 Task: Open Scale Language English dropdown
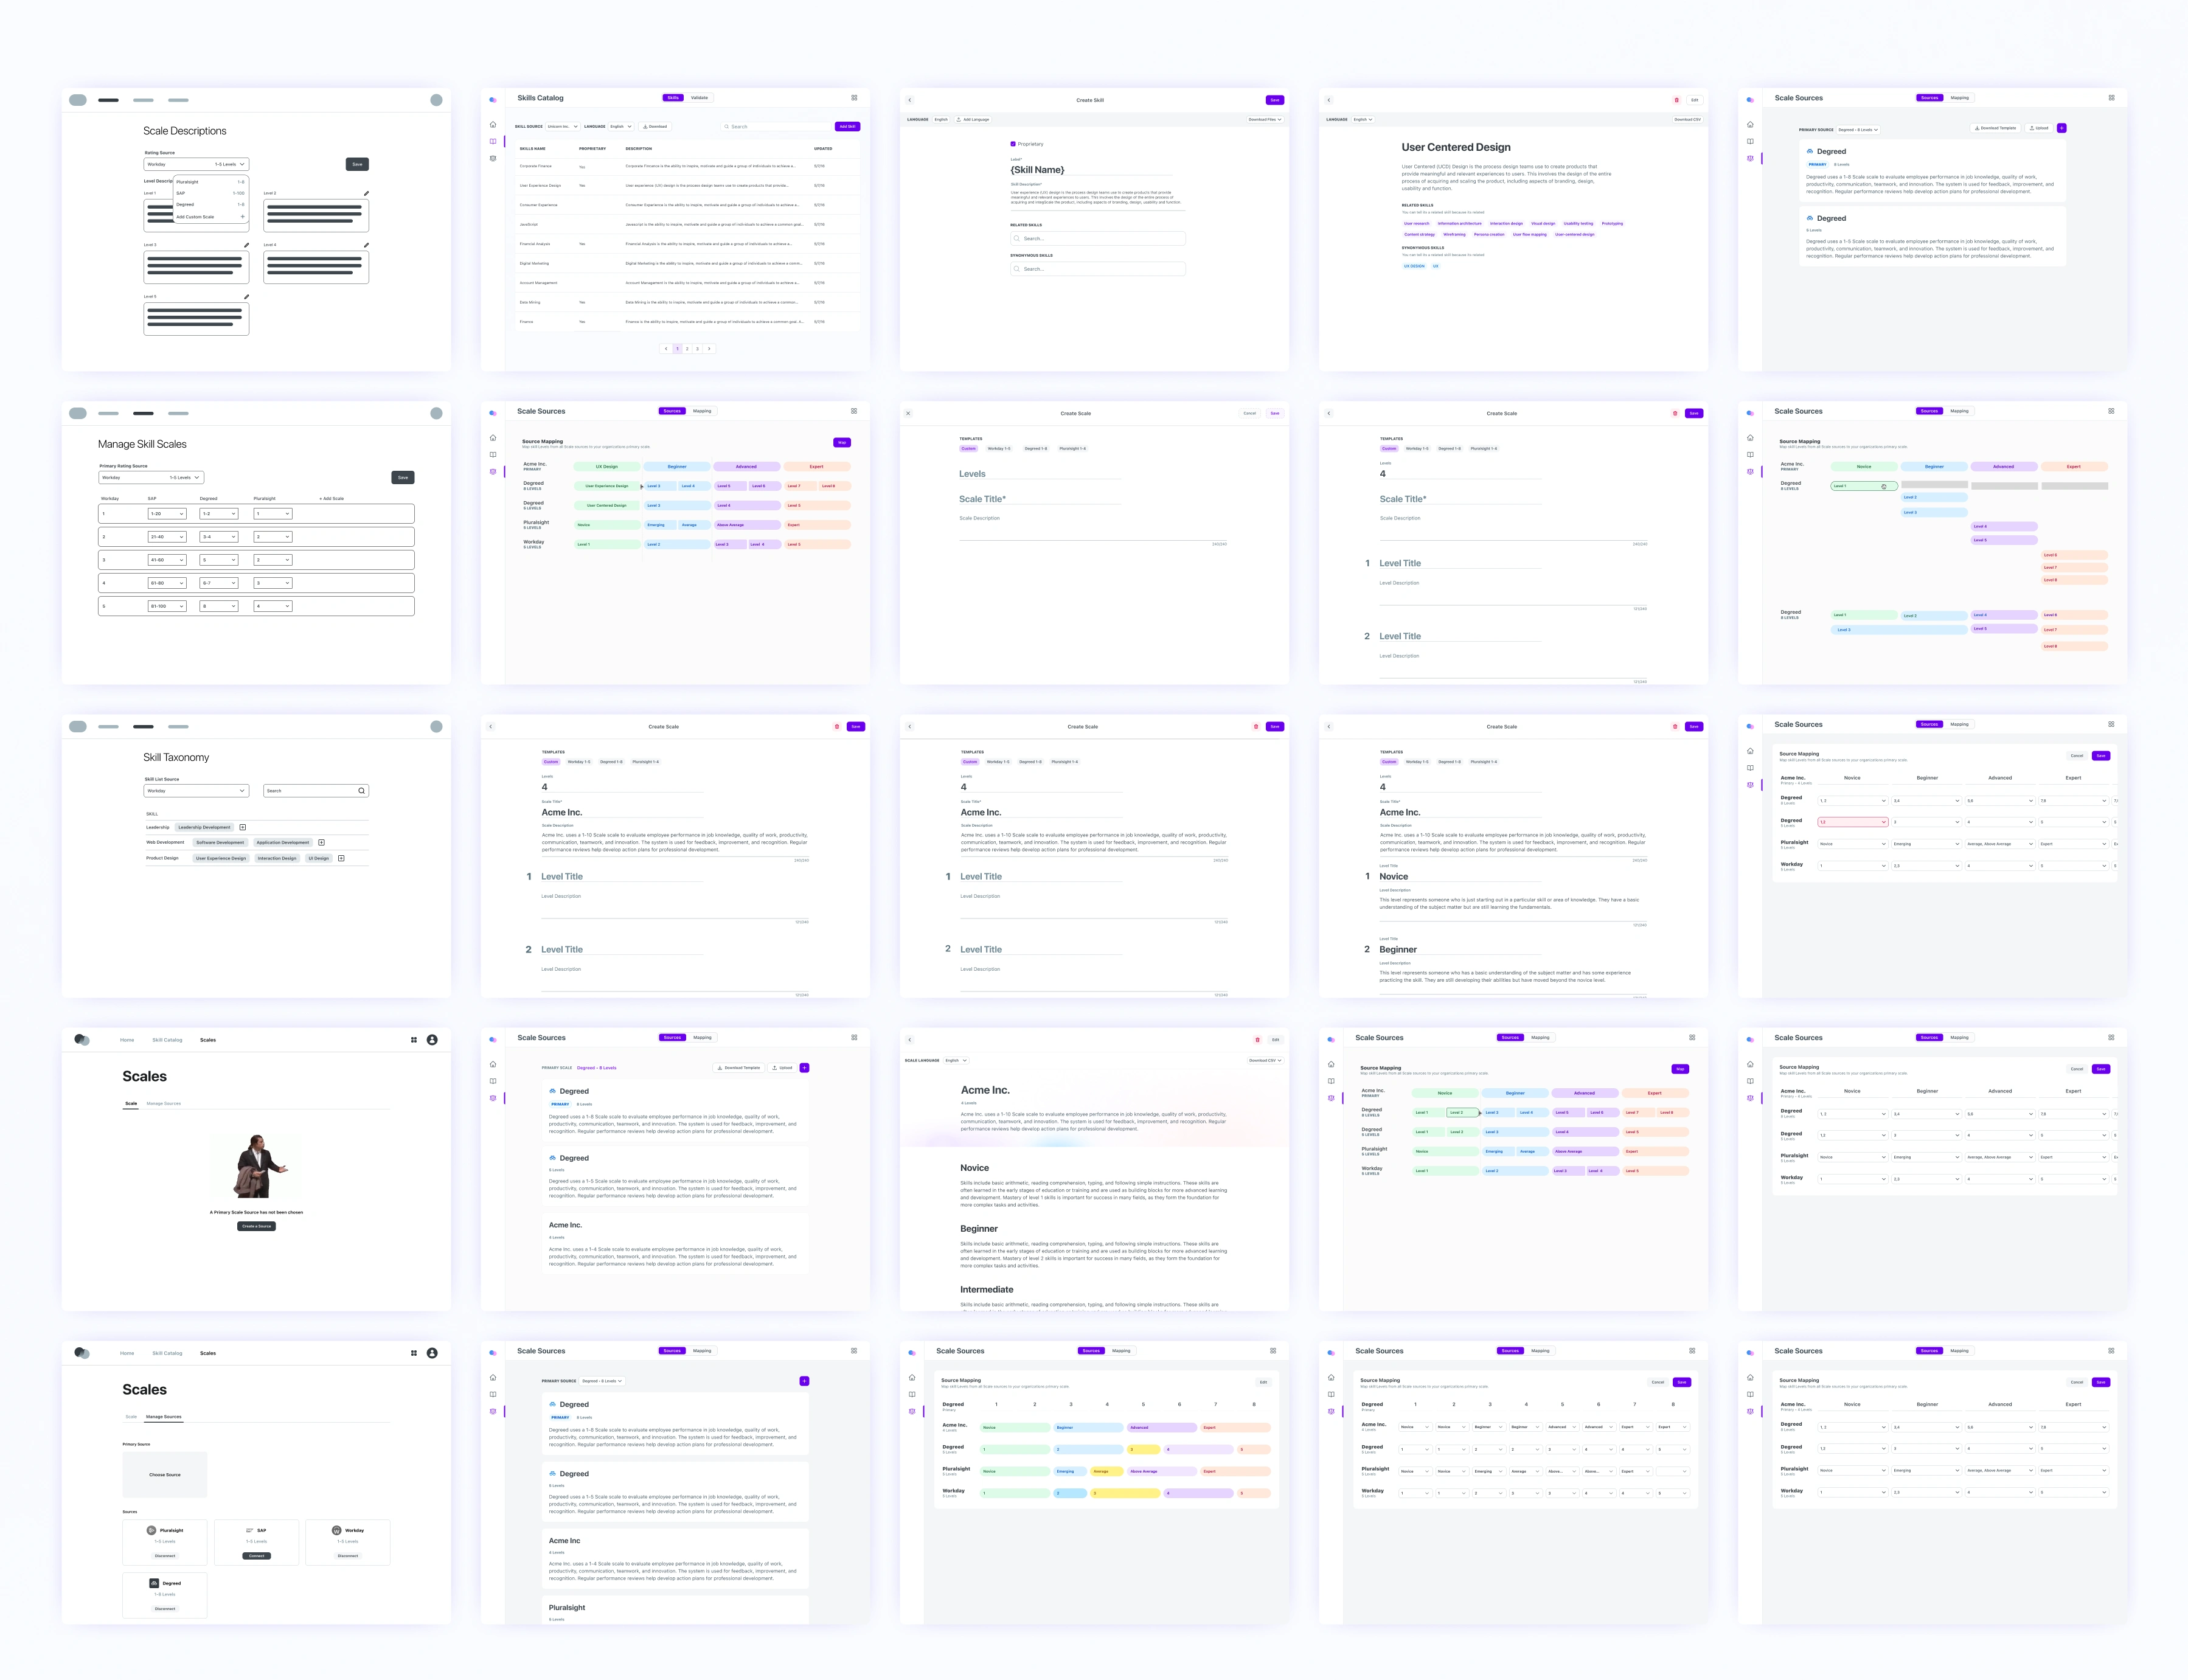click(956, 1060)
